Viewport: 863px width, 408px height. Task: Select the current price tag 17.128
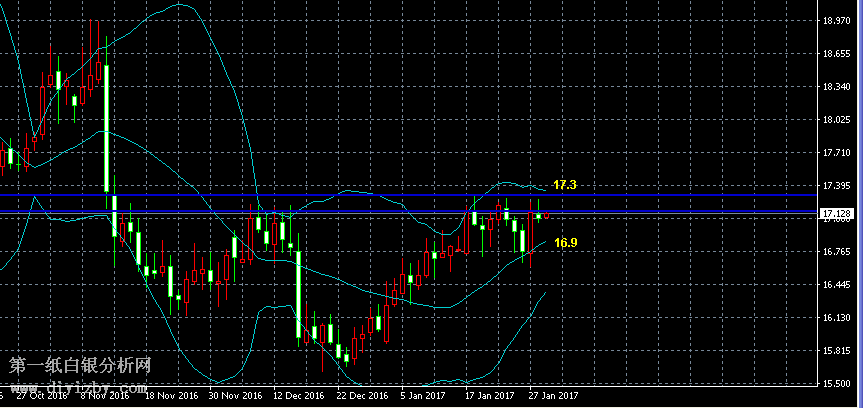pos(836,214)
